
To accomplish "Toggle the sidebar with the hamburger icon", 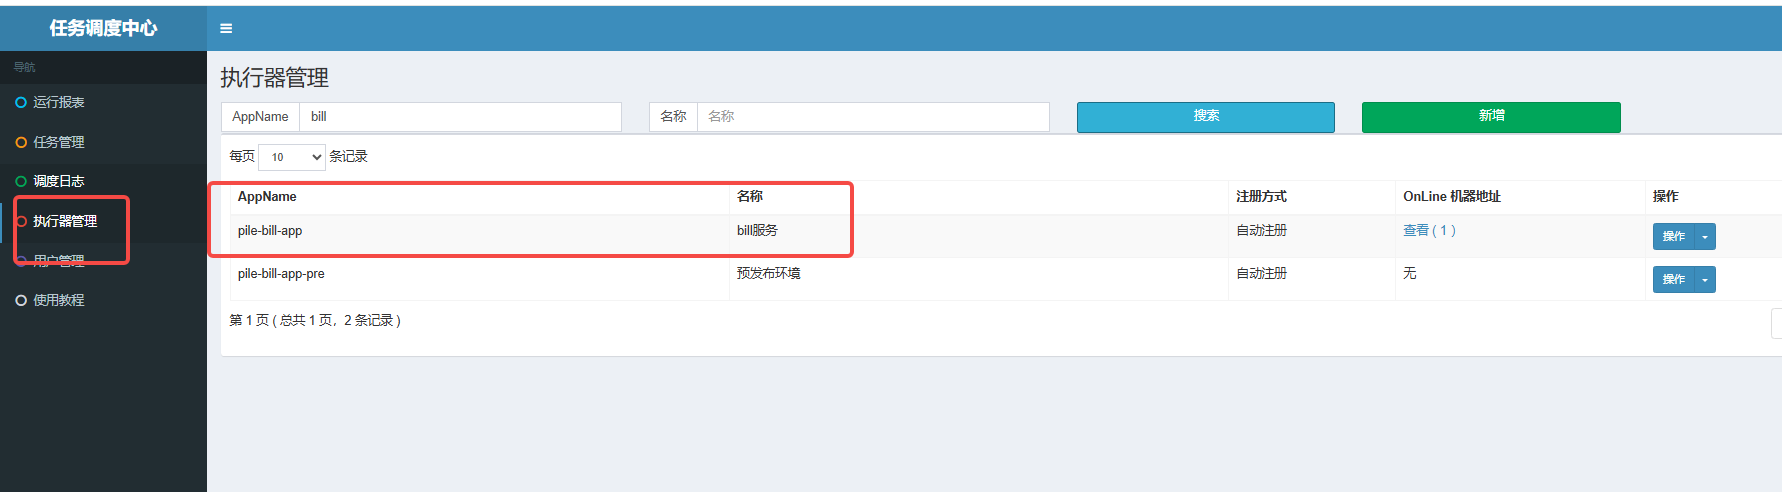I will 226,28.
